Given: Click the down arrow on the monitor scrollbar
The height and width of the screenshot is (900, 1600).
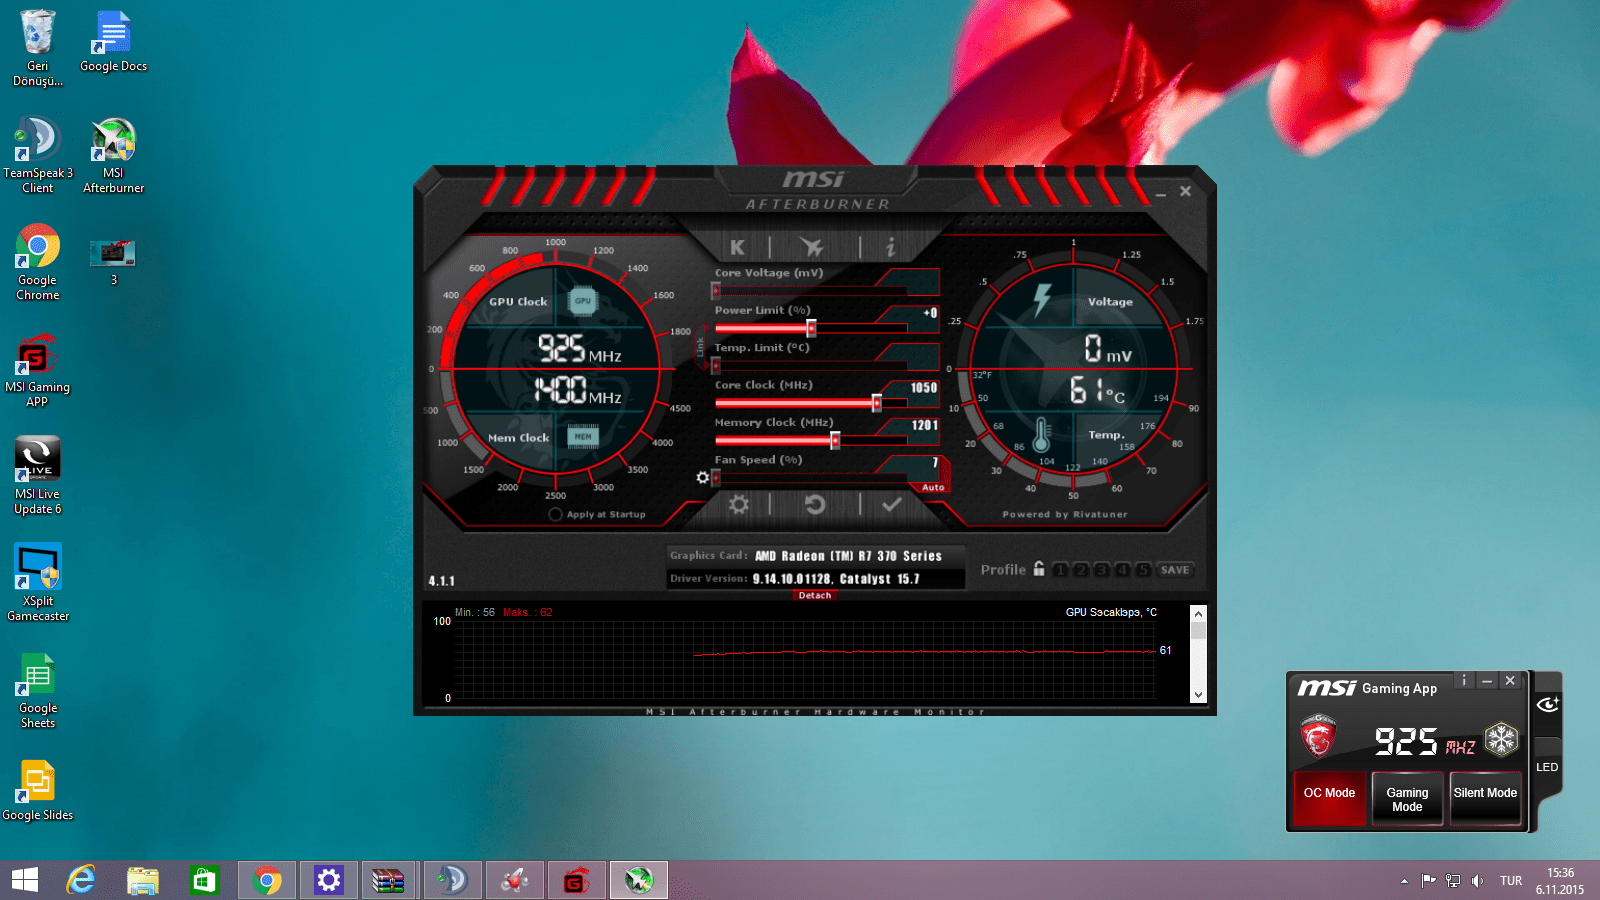Looking at the screenshot, I should pyautogui.click(x=1198, y=693).
